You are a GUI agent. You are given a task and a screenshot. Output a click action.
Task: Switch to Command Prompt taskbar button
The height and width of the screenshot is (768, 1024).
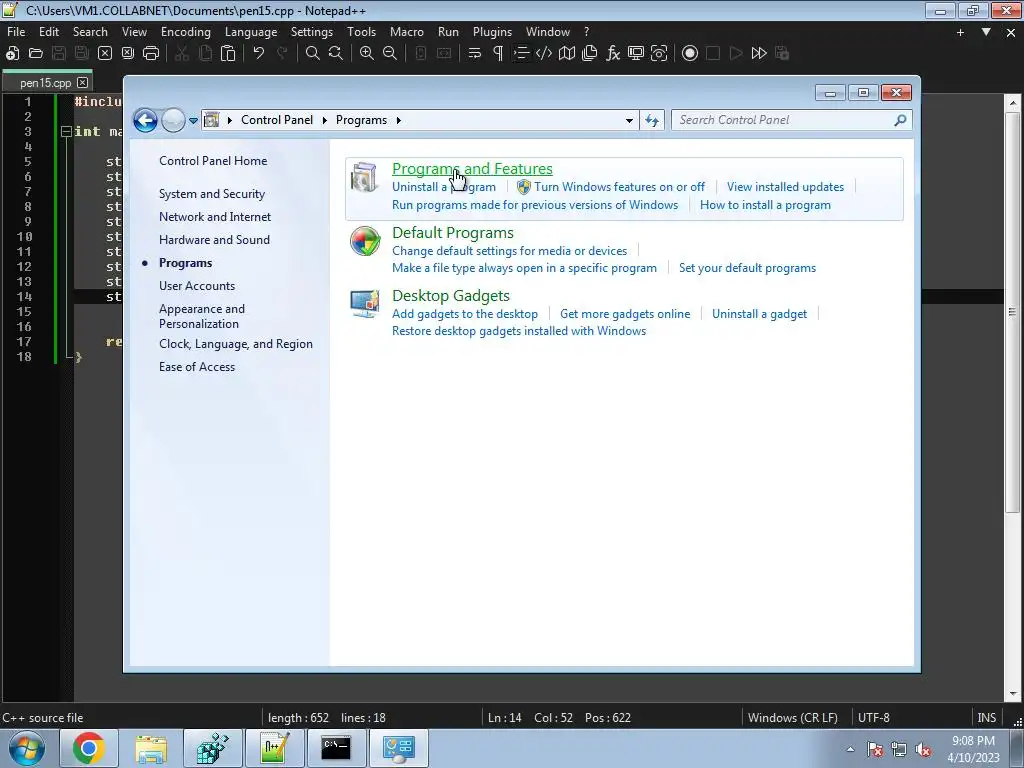[x=336, y=748]
